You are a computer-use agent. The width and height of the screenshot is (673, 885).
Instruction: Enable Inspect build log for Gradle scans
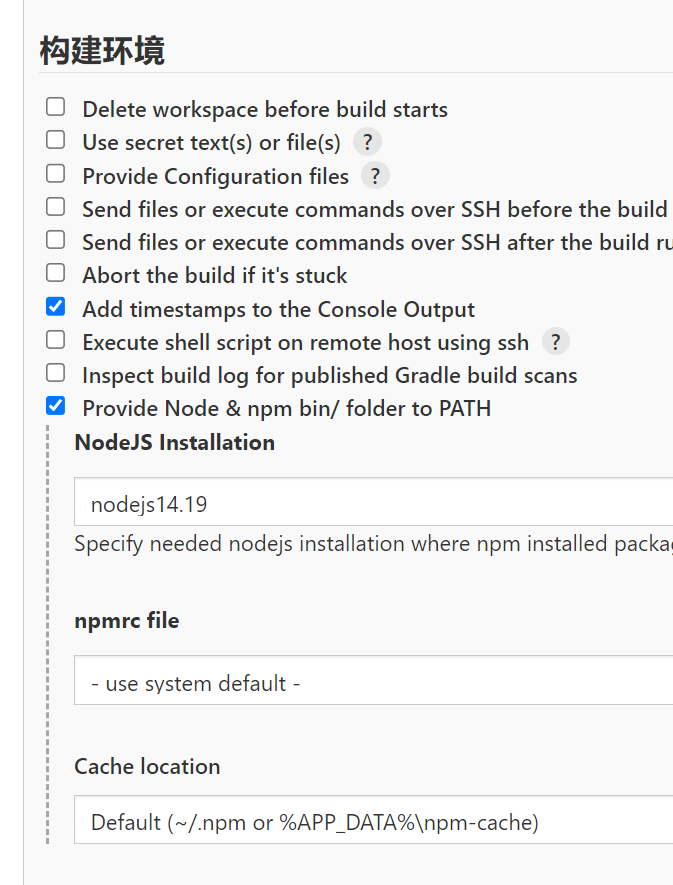[x=56, y=373]
